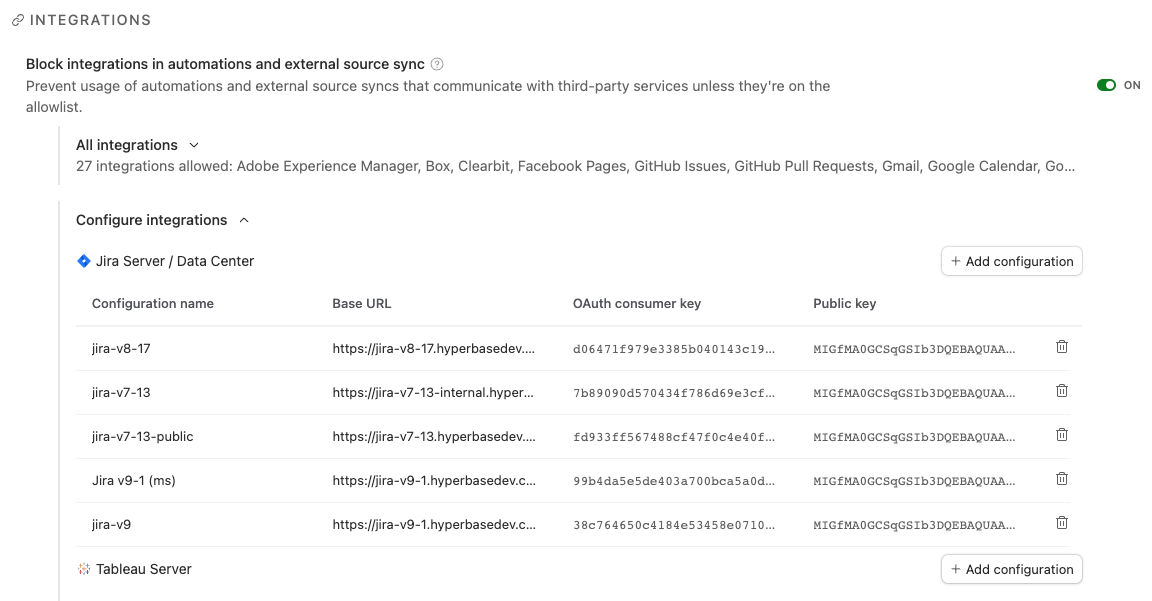
Task: Turn off Block integrations toggle
Action: click(1106, 85)
